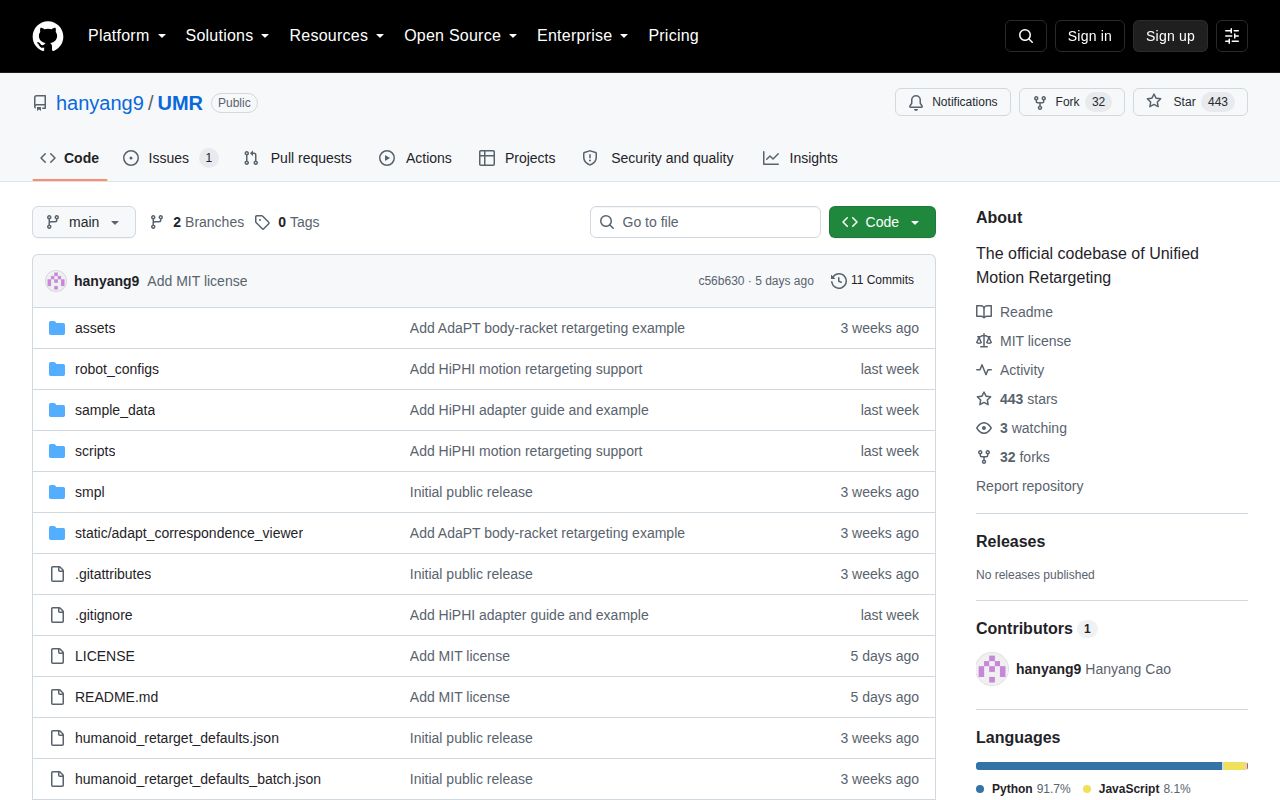This screenshot has height=800, width=1280.
Task: Select the Security and quality tab
Action: point(658,158)
